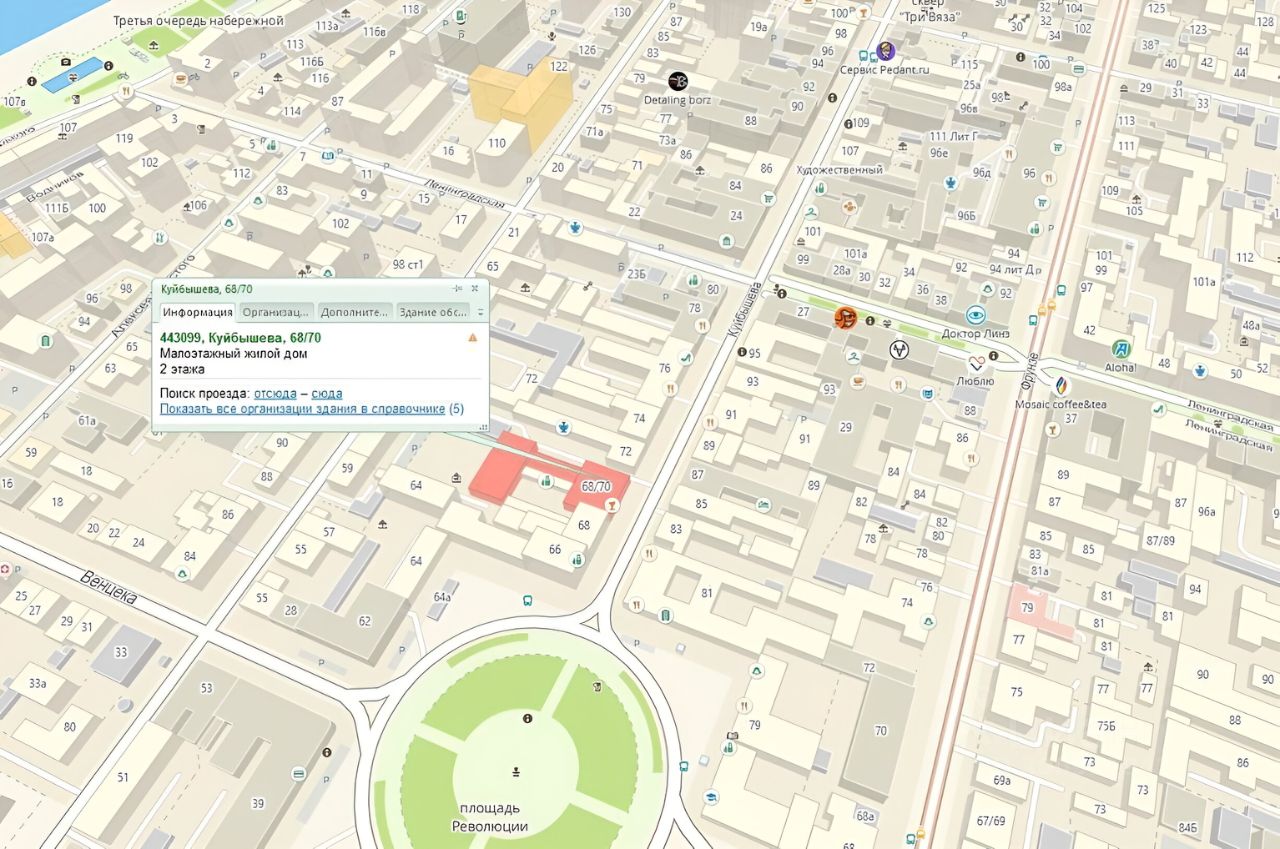The width and height of the screenshot is (1280, 849).
Task: Click the microphone icon near building 126
Action: (x=551, y=35)
